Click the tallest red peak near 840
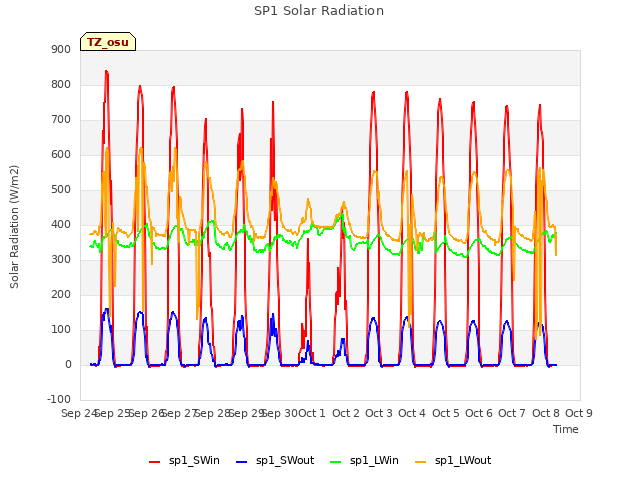This screenshot has height=480, width=640. pos(107,72)
